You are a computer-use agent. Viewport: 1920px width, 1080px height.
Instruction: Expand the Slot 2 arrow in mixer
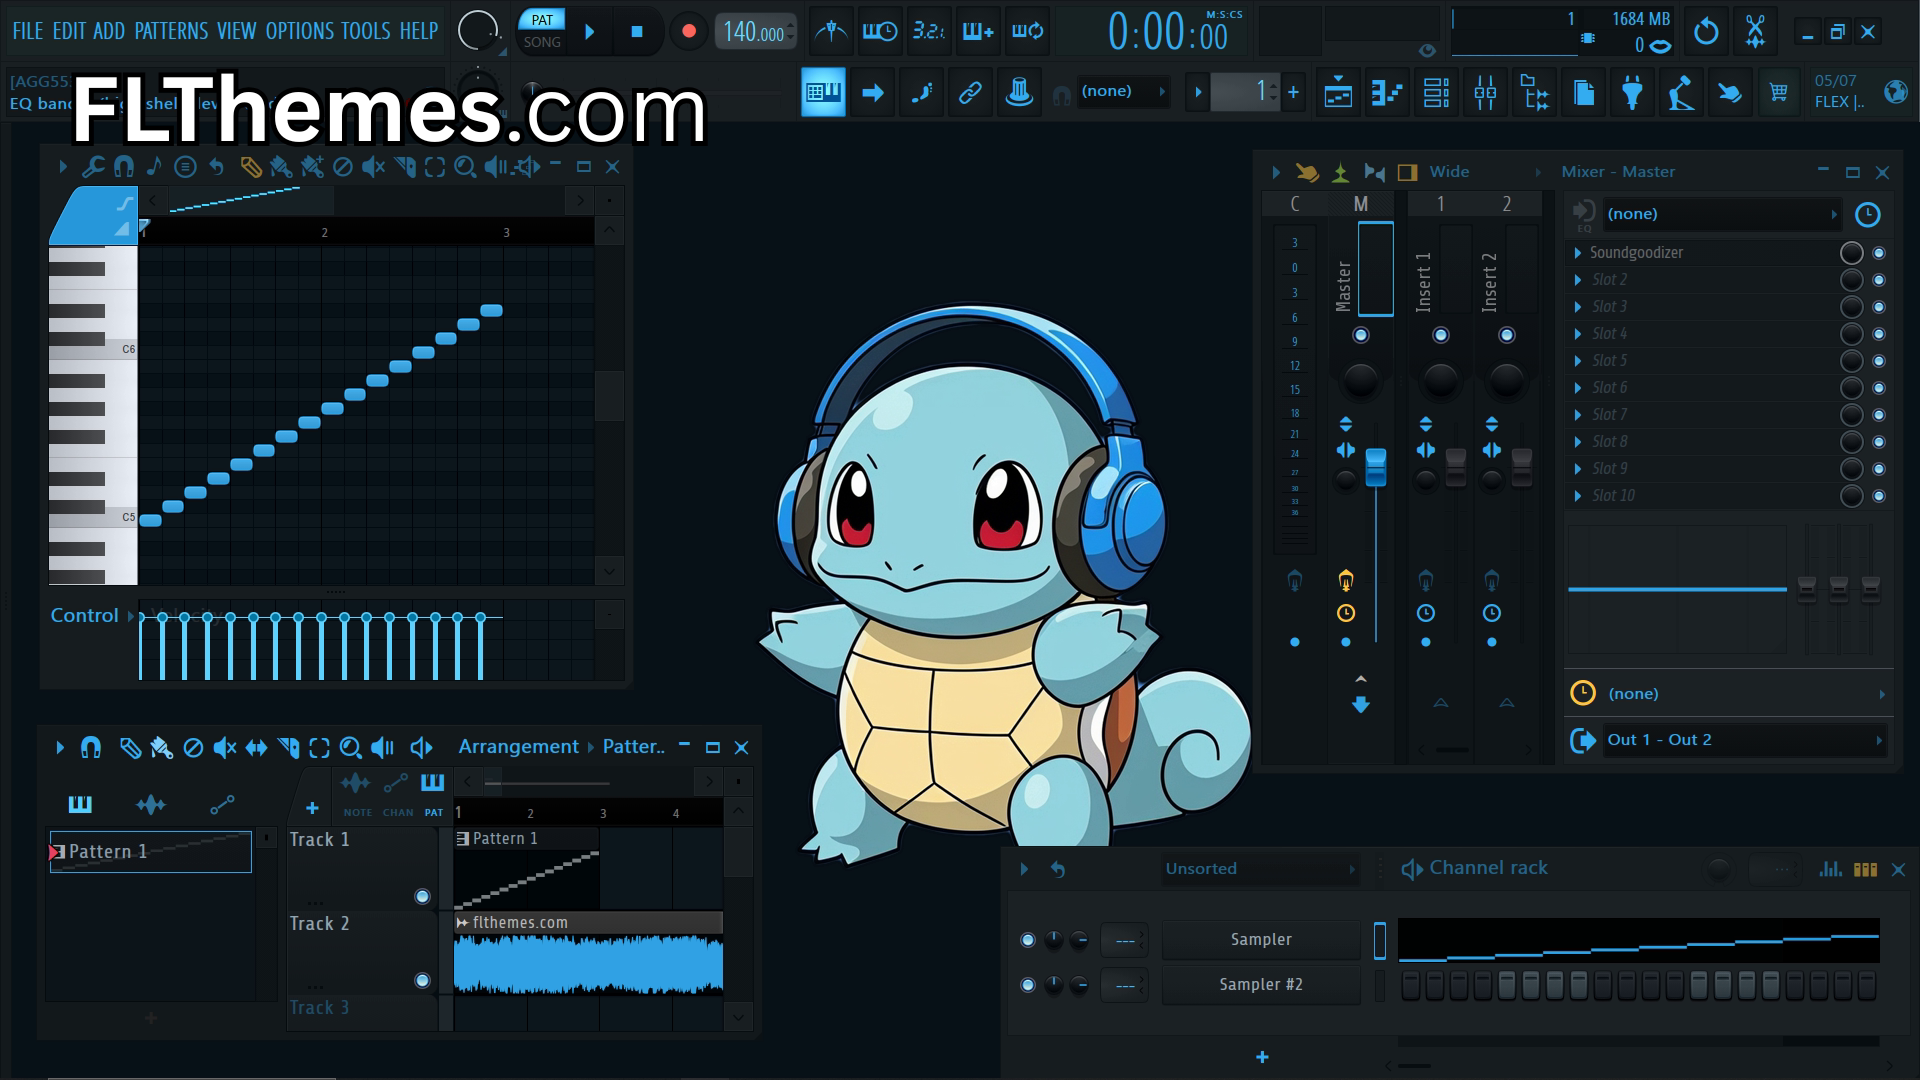pyautogui.click(x=1578, y=280)
